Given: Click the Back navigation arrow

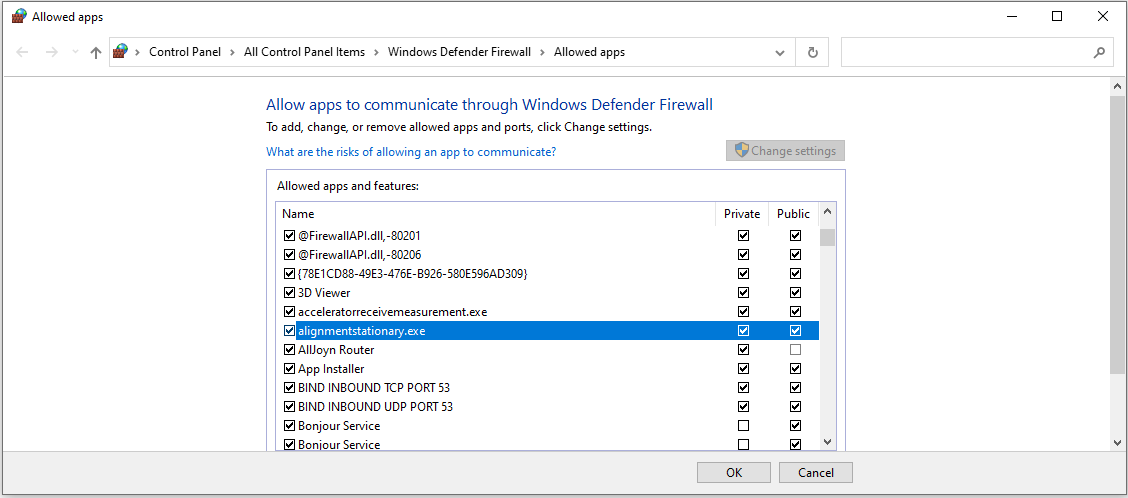Looking at the screenshot, I should coord(22,53).
